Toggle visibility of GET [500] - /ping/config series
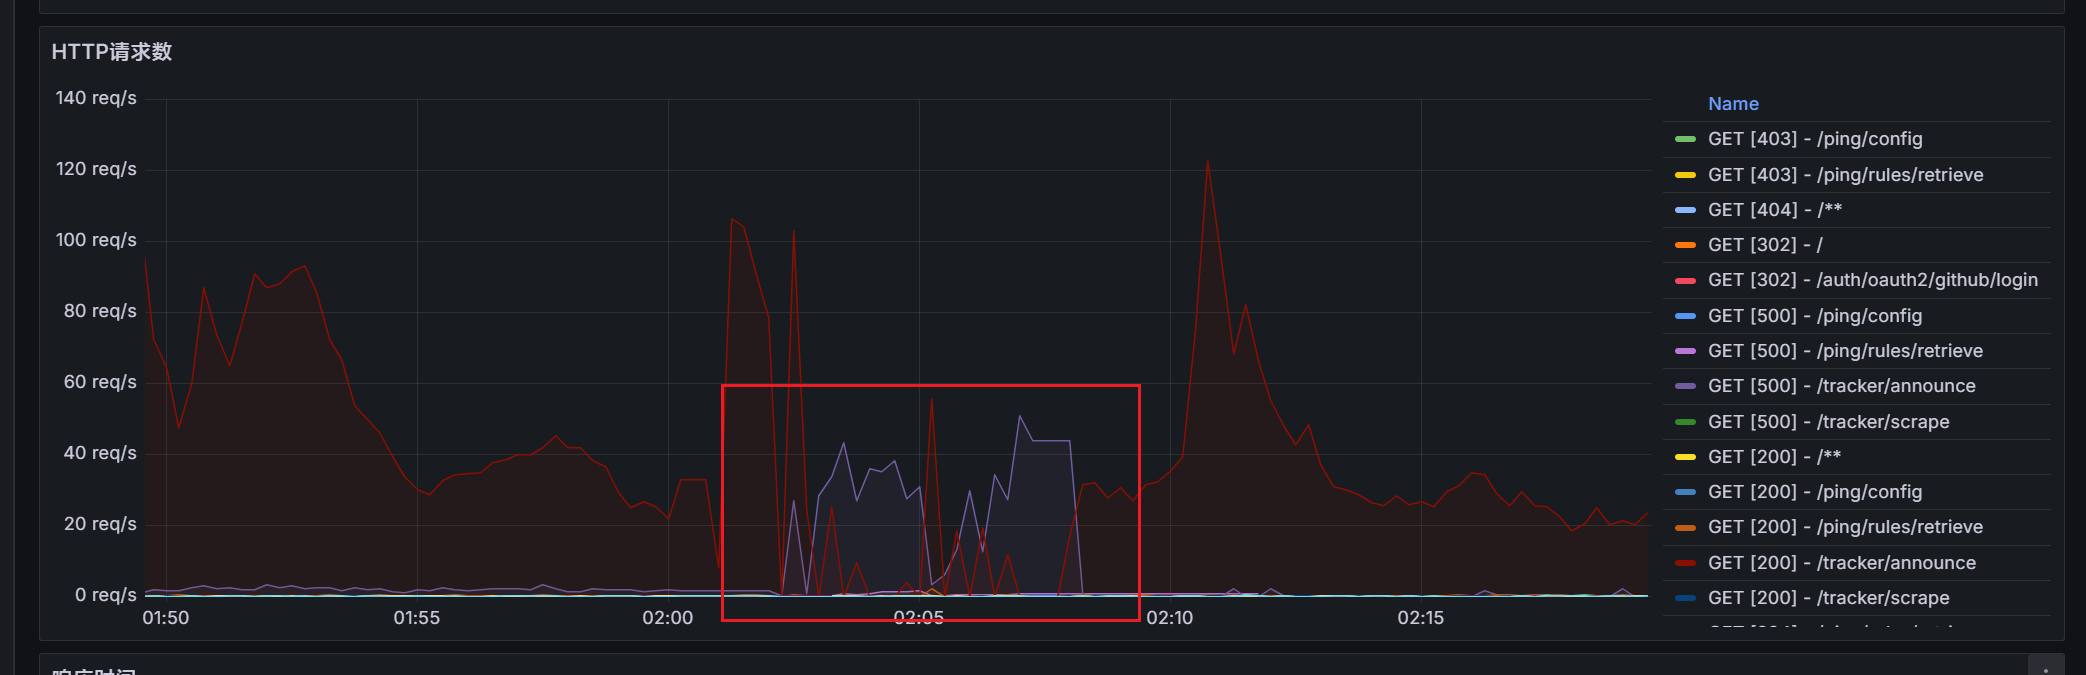2086x675 pixels. coord(1814,316)
